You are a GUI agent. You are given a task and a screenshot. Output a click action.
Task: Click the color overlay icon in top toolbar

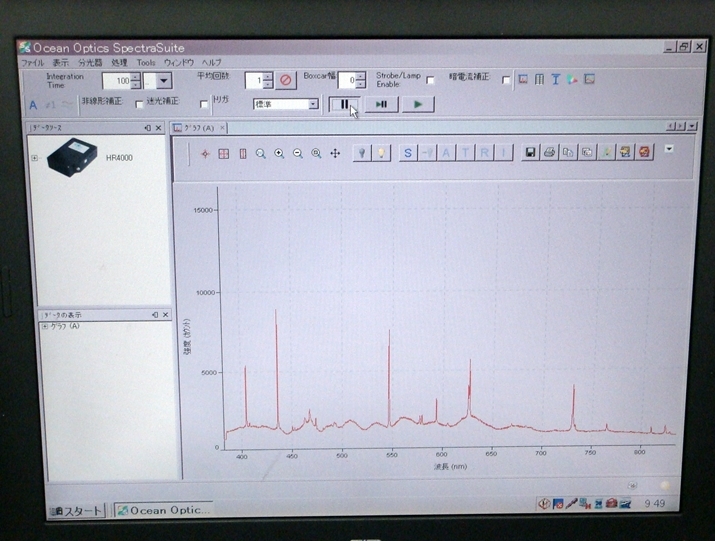point(572,80)
